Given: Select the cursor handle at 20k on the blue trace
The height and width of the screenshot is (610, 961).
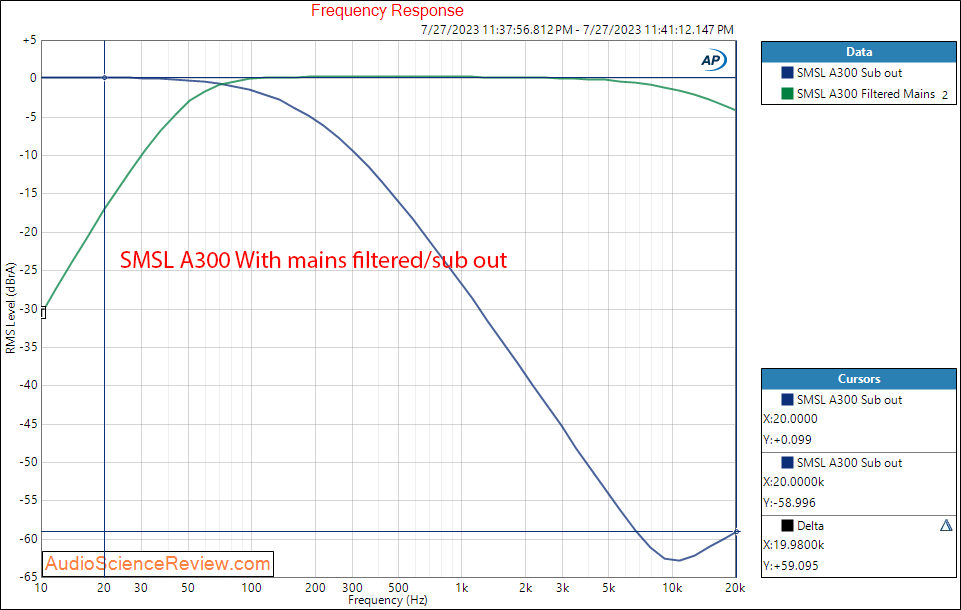Looking at the screenshot, I should [736, 532].
